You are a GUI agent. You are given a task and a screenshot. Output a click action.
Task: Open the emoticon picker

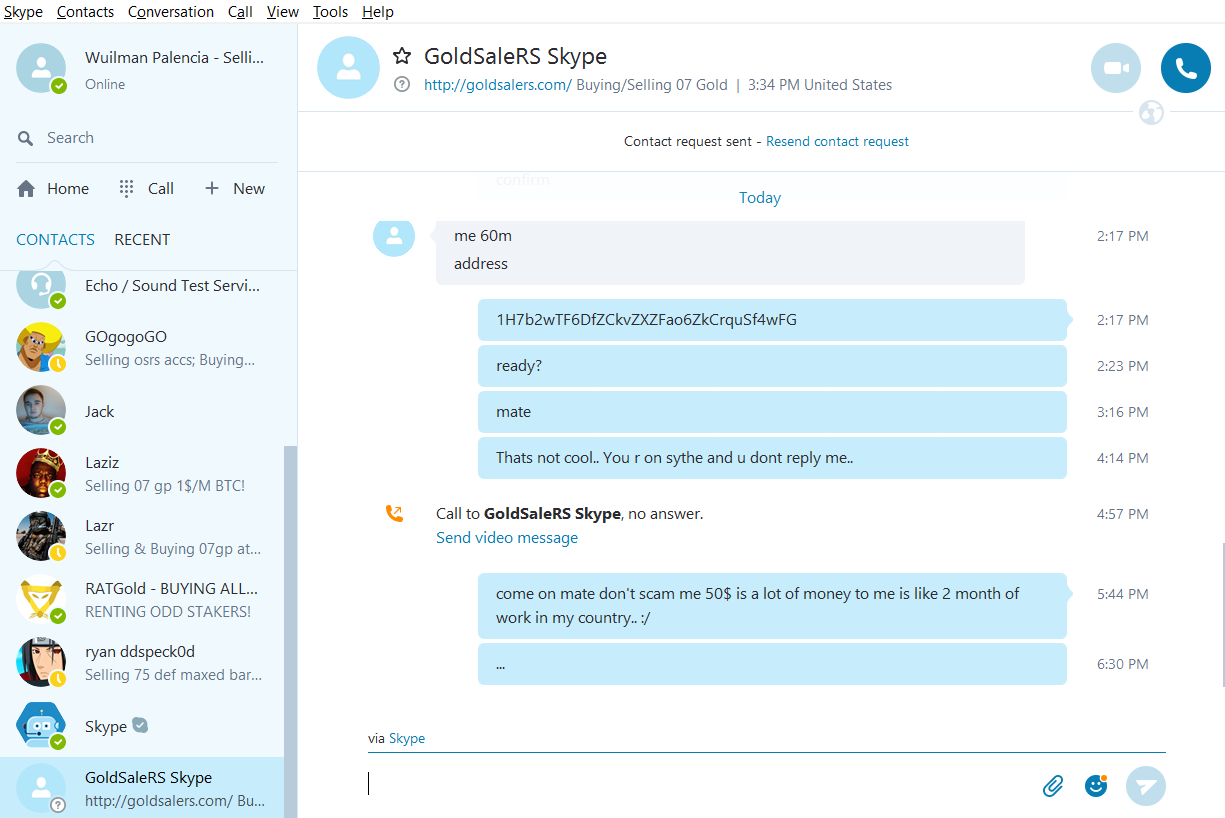pyautogui.click(x=1097, y=786)
